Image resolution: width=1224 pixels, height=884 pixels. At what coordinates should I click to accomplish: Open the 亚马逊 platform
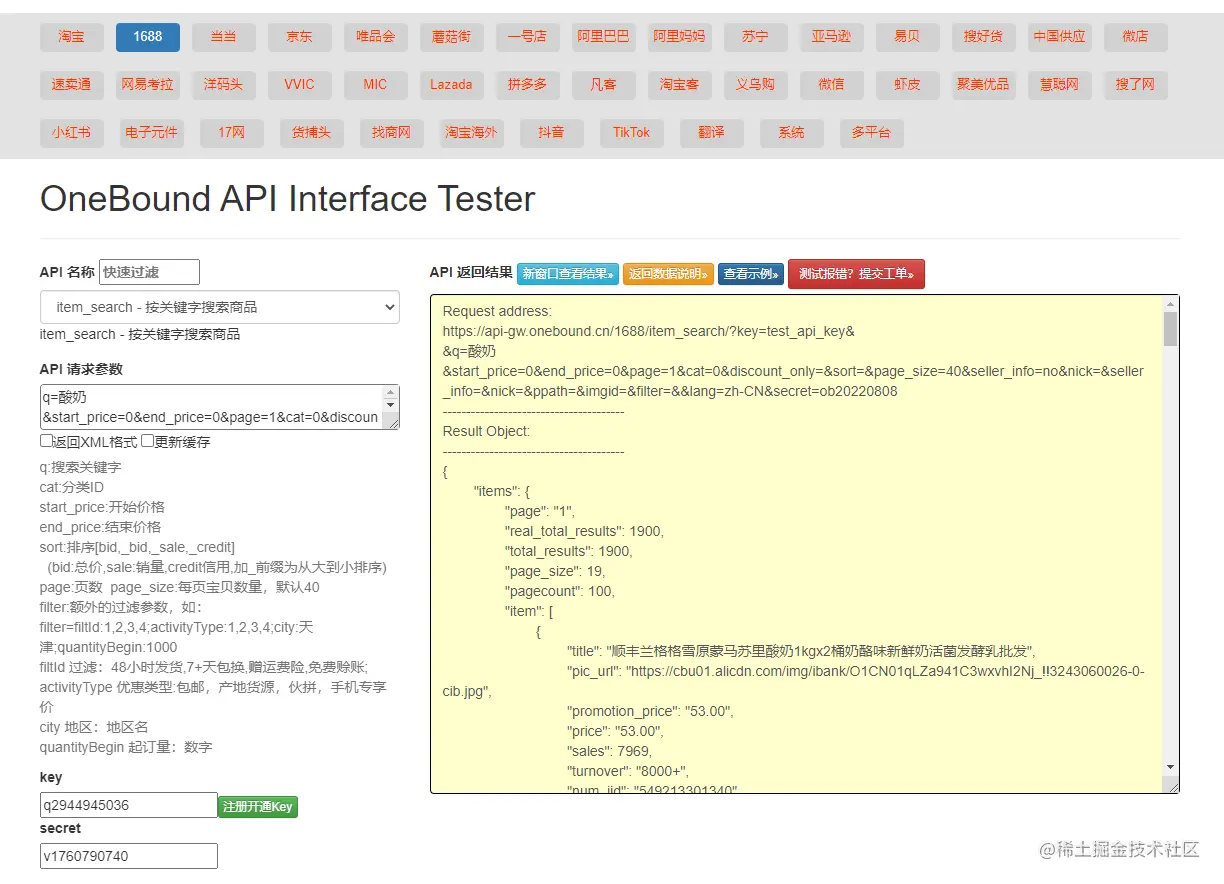click(832, 37)
